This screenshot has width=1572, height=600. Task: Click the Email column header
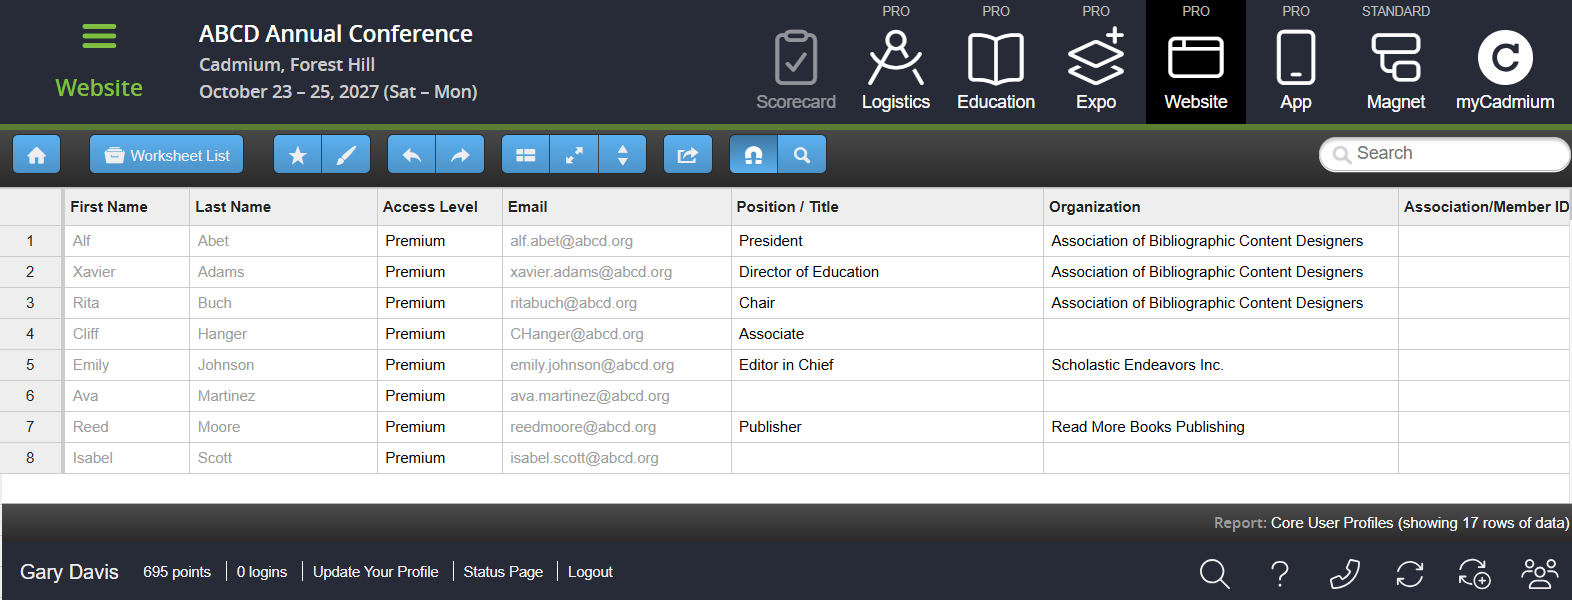tap(616, 207)
